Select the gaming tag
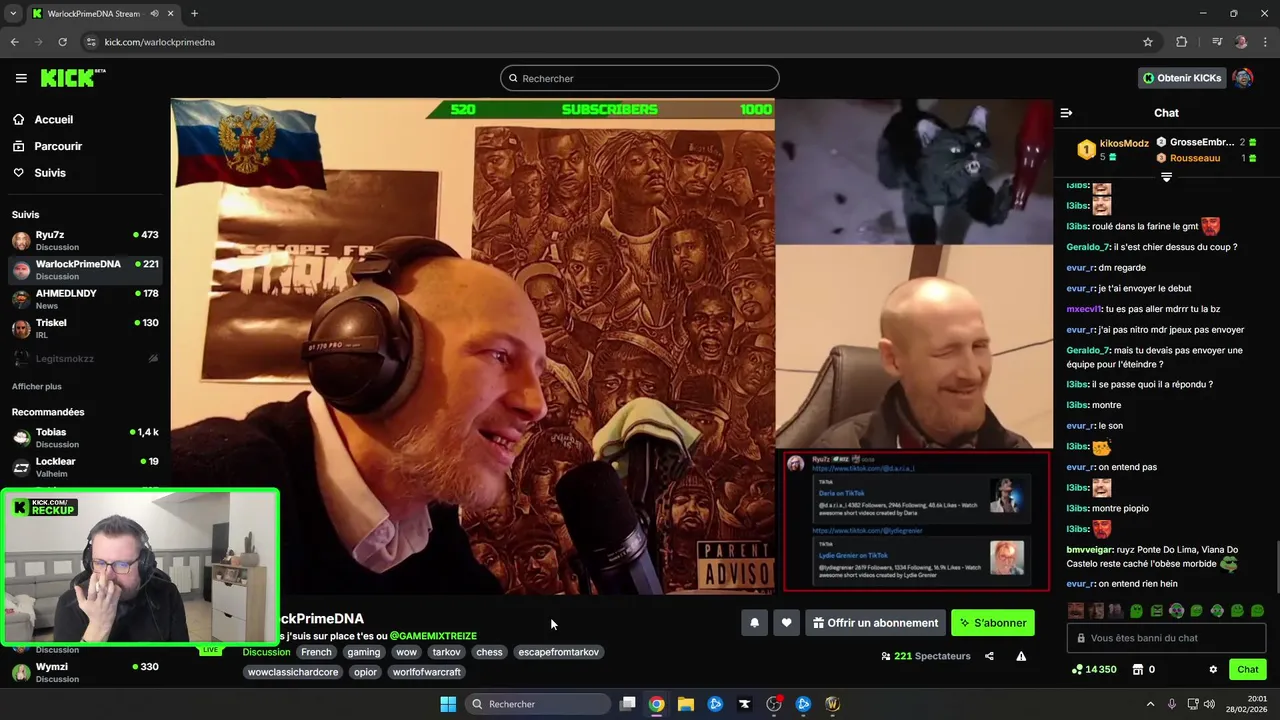Screen dimensions: 1280x720 pos(364,652)
